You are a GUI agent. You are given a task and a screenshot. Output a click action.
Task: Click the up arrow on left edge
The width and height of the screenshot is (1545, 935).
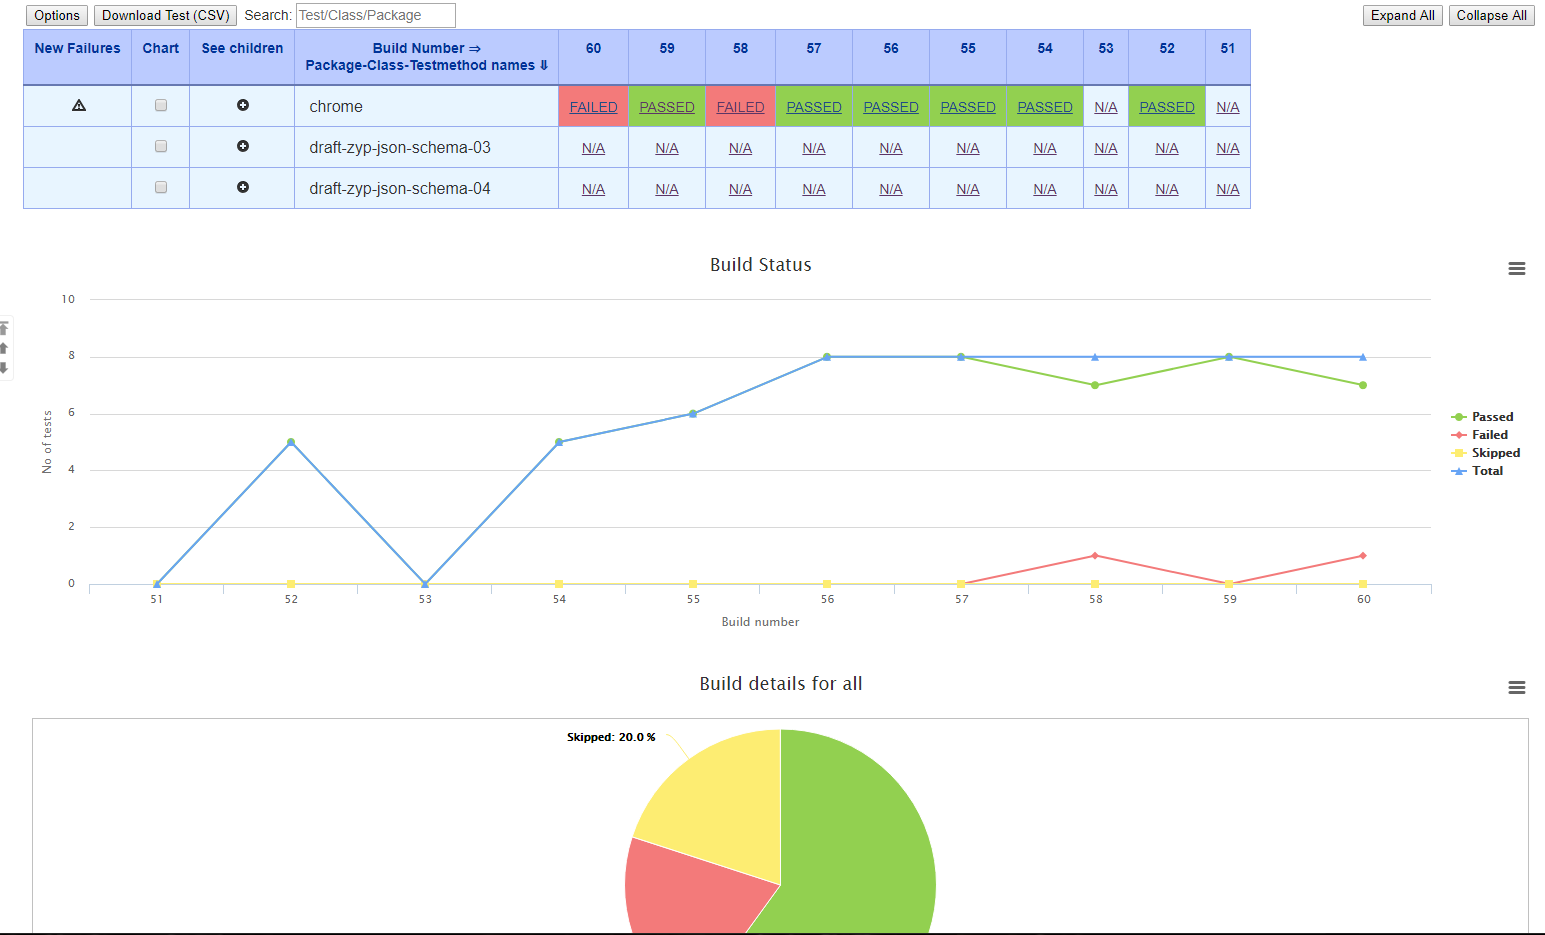point(4,348)
